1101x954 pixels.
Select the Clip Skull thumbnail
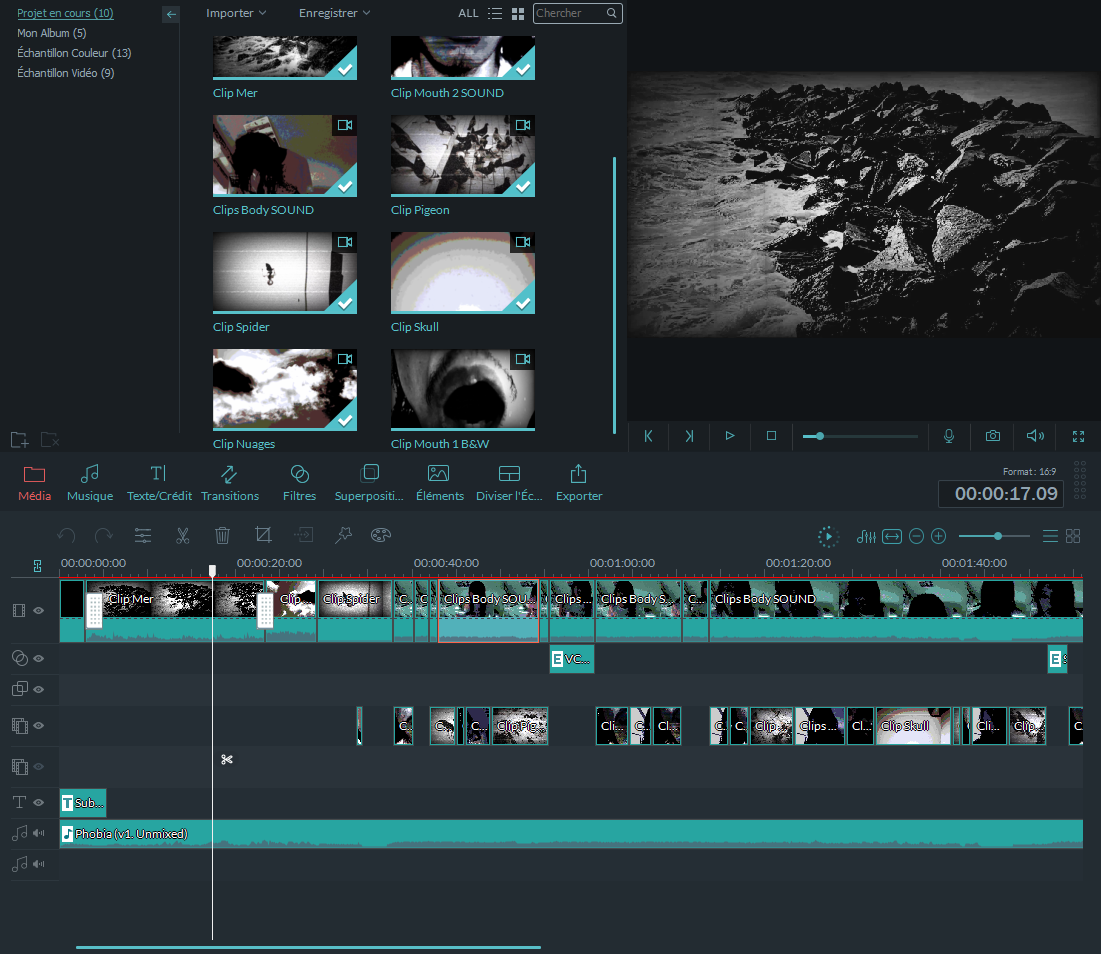pyautogui.click(x=463, y=272)
